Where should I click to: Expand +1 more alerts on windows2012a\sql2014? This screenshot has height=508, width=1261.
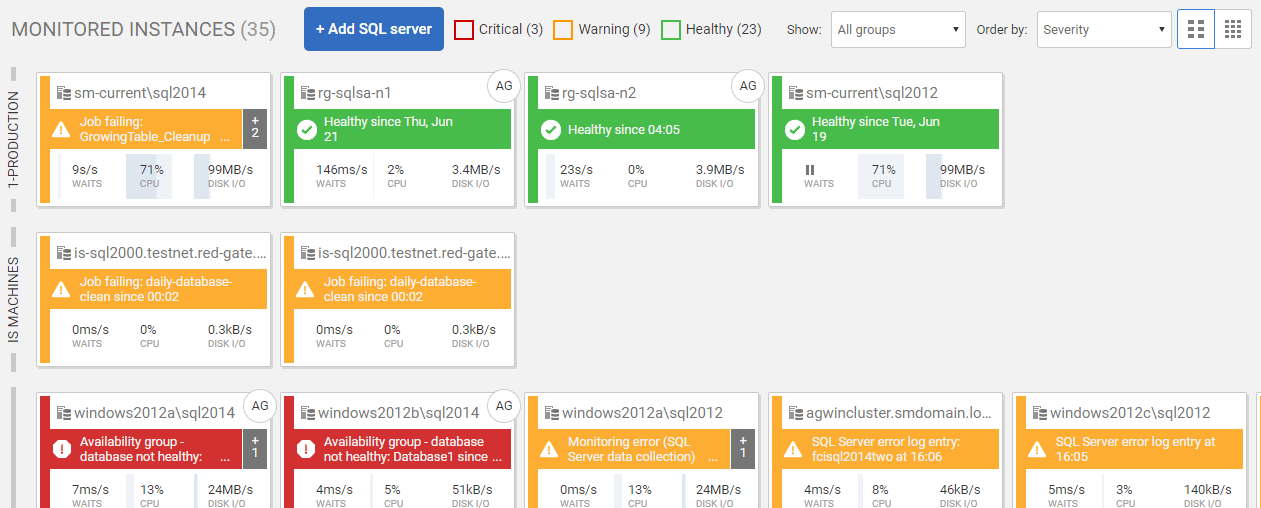coord(254,448)
